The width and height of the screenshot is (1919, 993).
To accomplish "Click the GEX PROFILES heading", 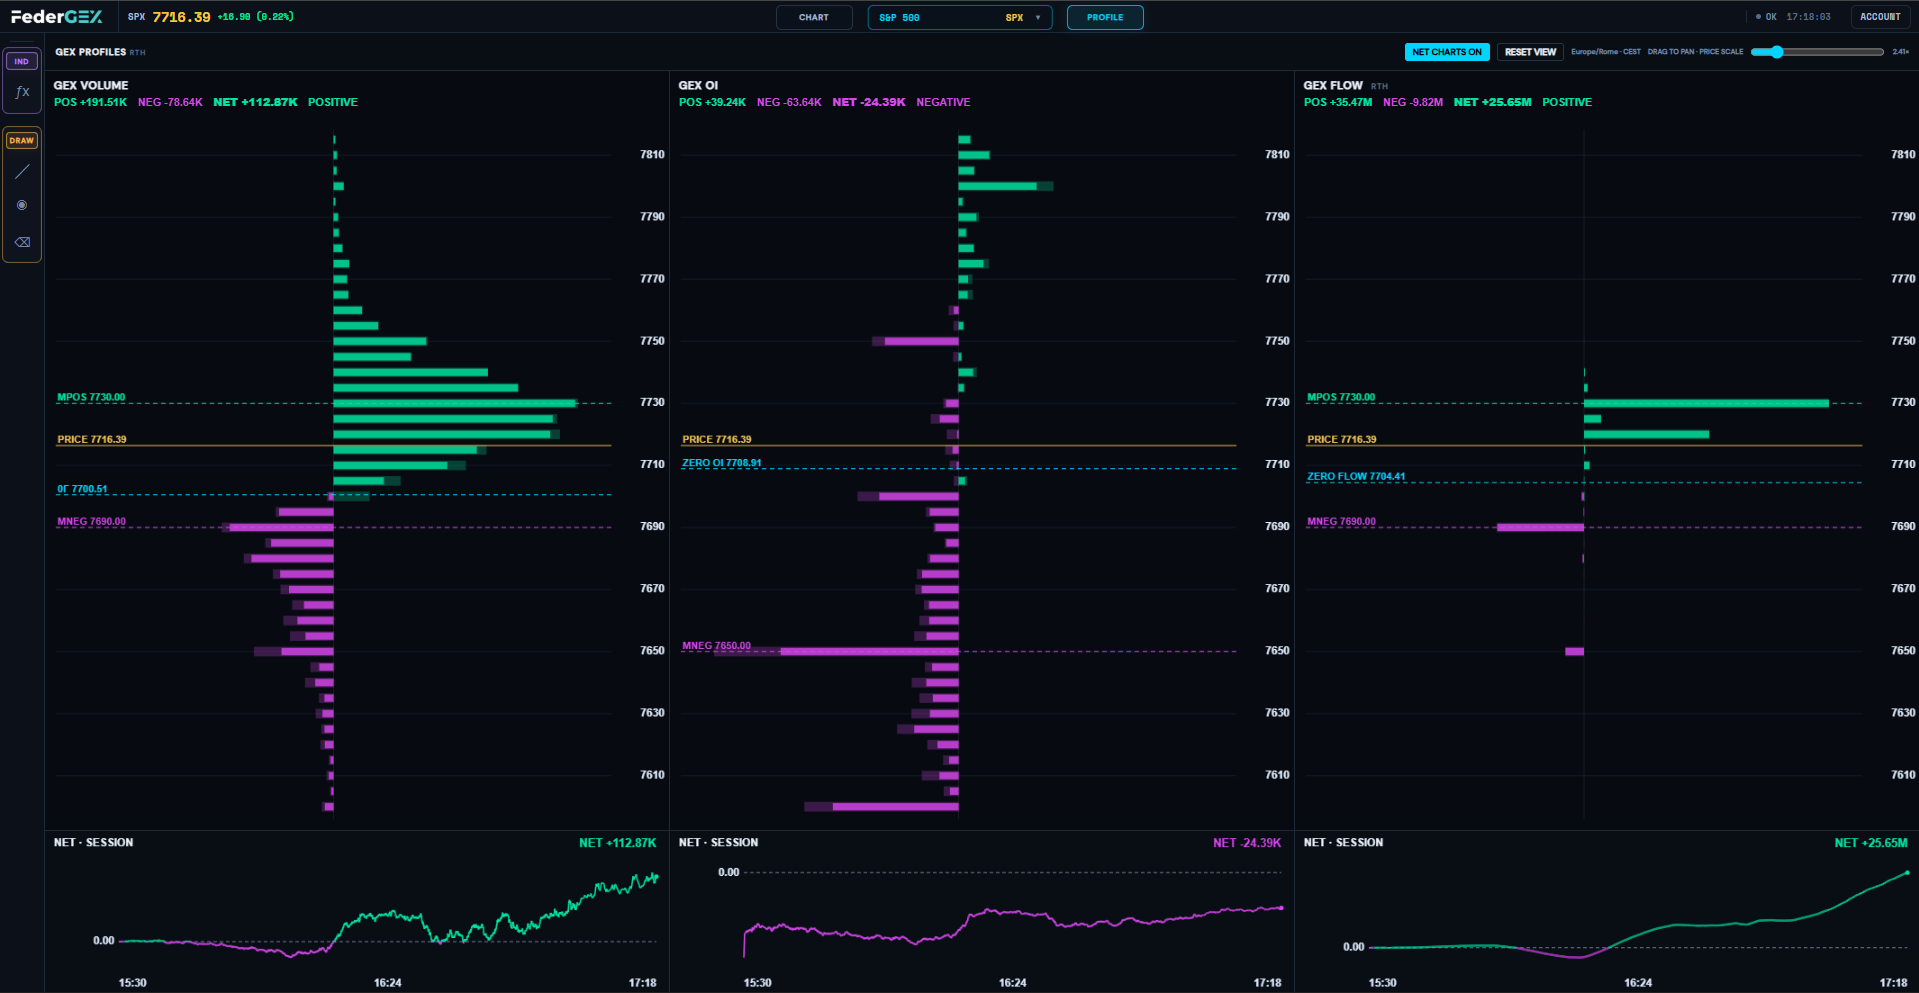I will click(x=91, y=52).
